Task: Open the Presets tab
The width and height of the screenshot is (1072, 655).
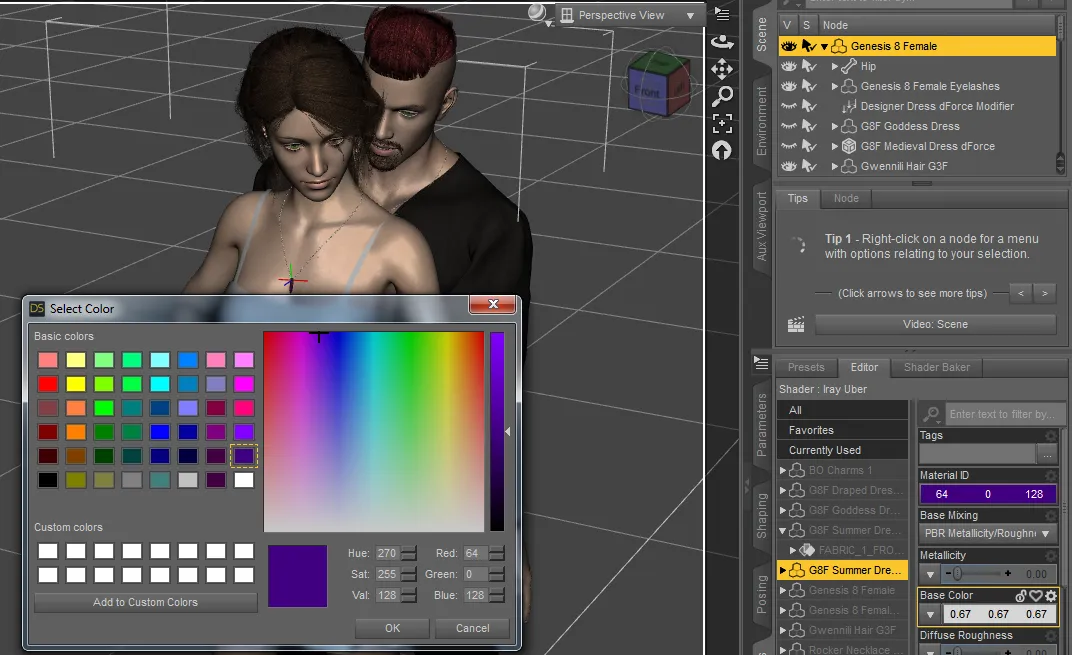Action: (805, 367)
